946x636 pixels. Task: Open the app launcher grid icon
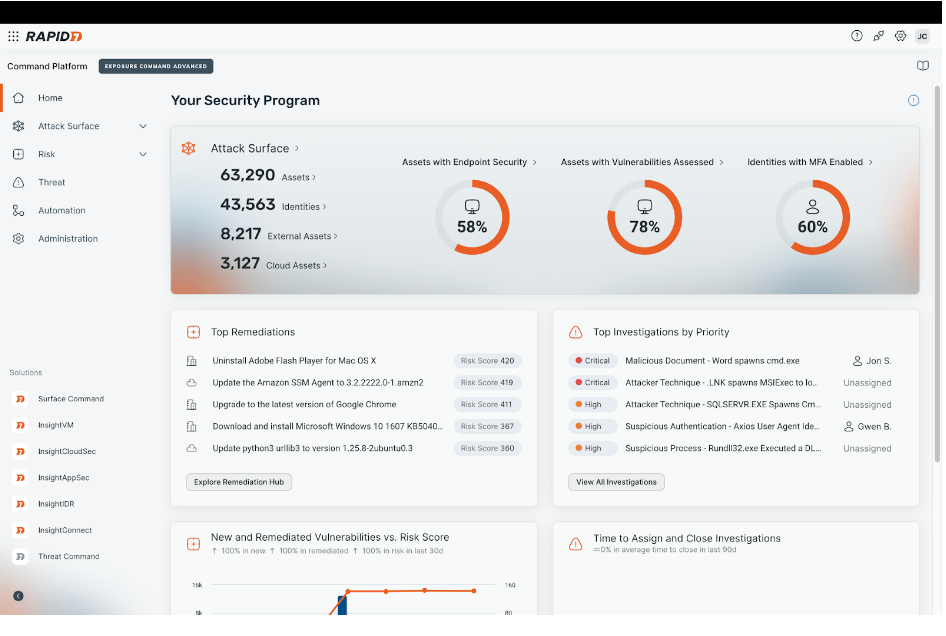(13, 36)
